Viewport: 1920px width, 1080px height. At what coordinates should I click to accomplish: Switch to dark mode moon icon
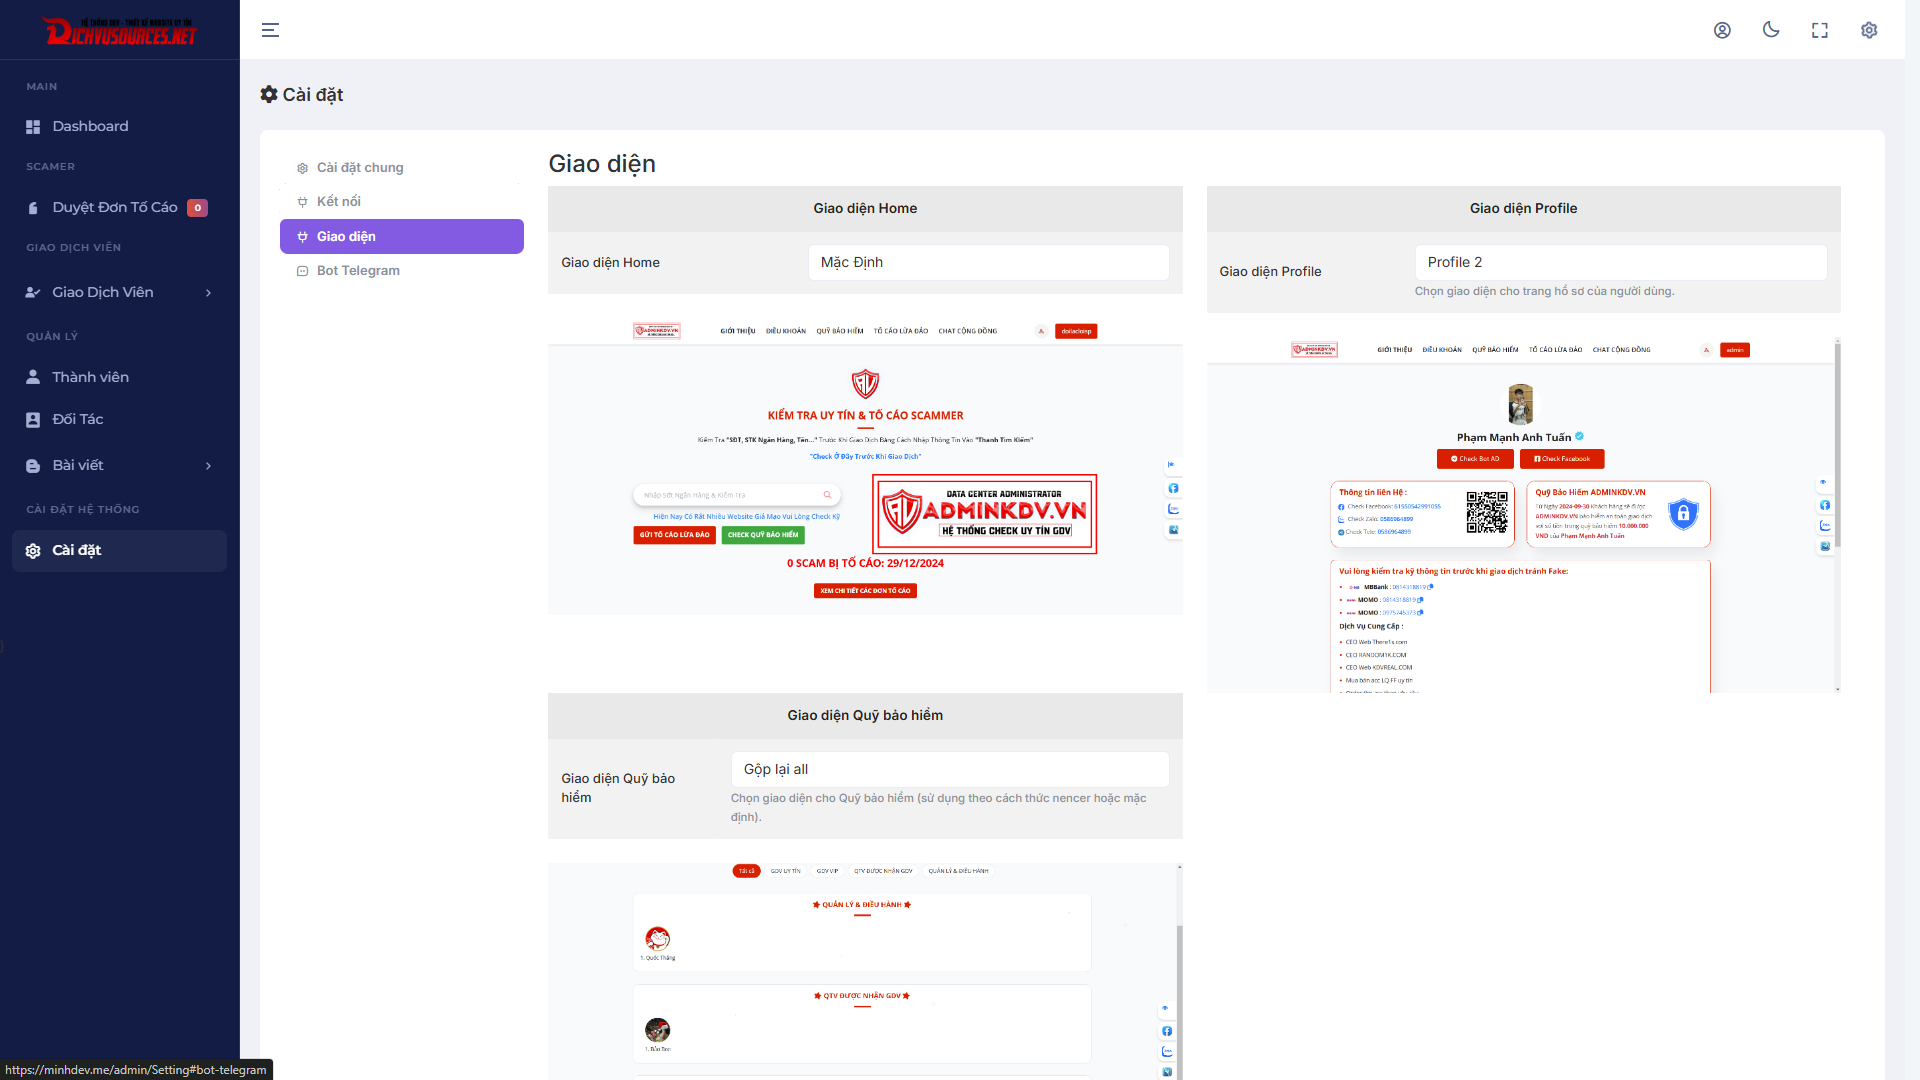click(1771, 30)
